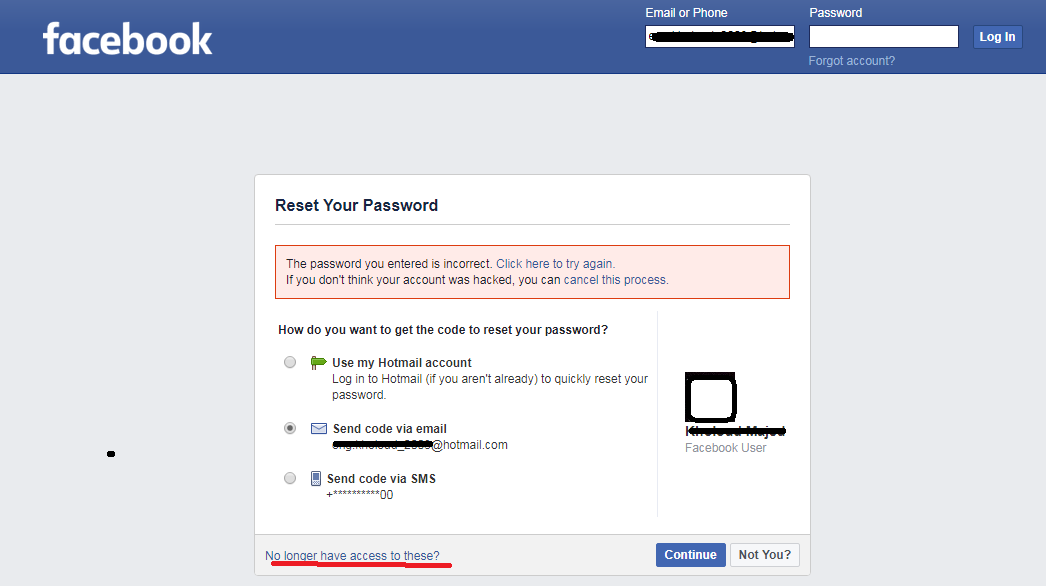The width and height of the screenshot is (1046, 586).
Task: Click the Click here to try again link
Action: point(554,264)
